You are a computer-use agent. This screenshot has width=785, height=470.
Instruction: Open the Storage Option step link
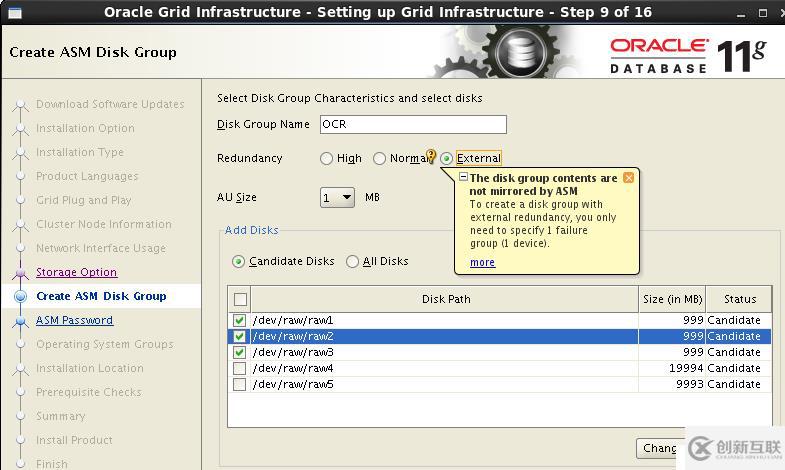(x=76, y=272)
